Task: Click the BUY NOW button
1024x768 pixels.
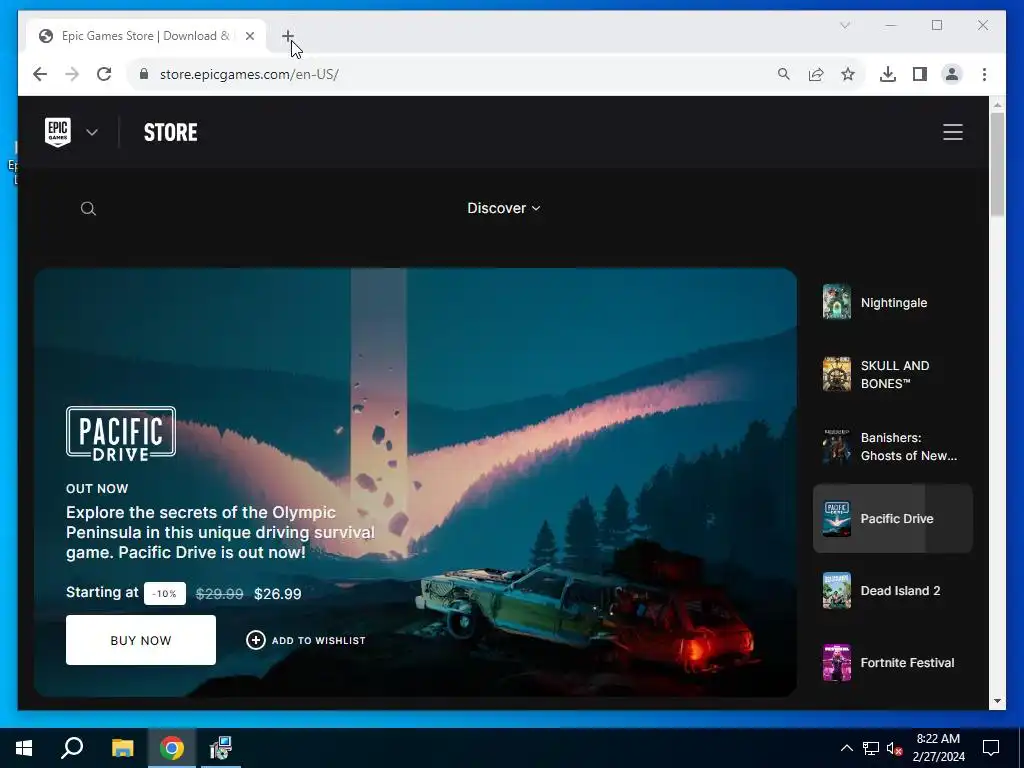Action: [141, 640]
